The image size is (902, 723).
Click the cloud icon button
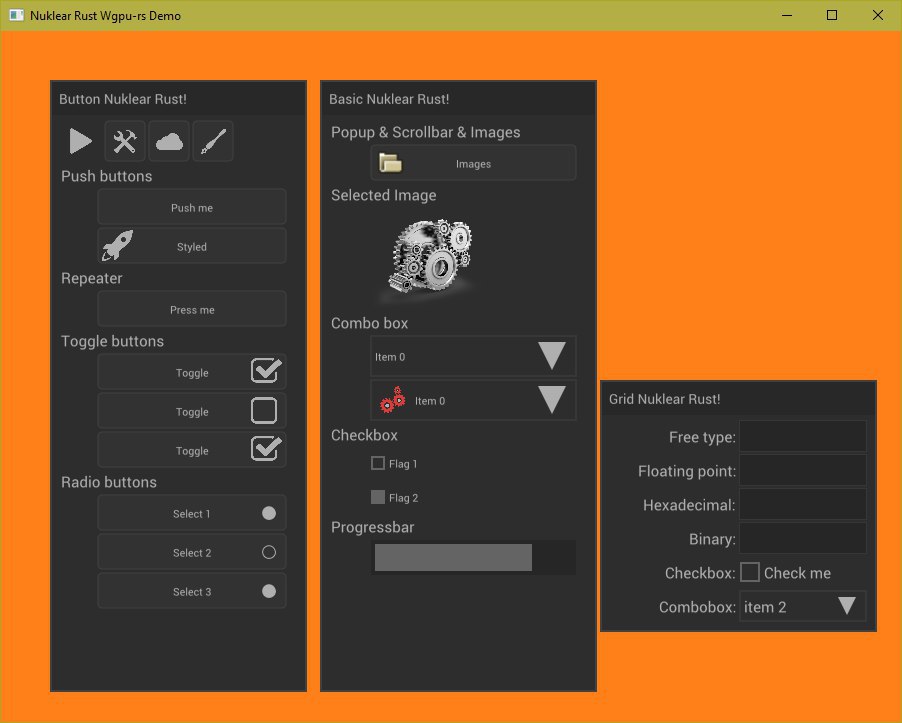[169, 141]
